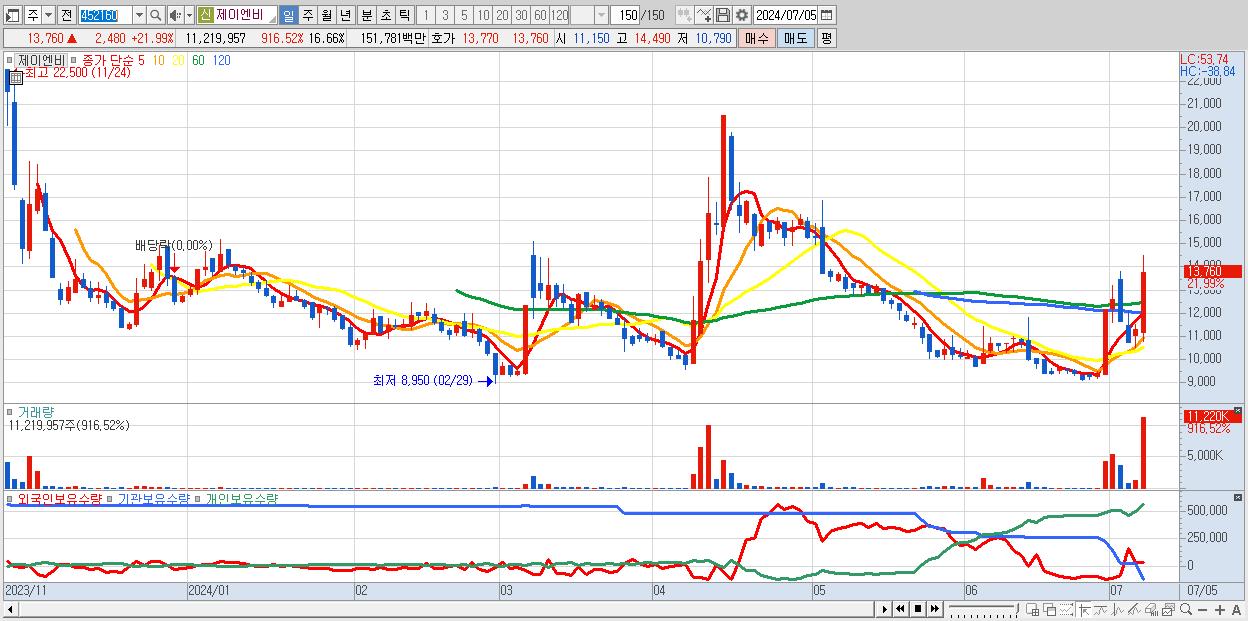The image size is (1248, 621).
Task: Click the zoom-out minus icon at bottom right
Action: pyautogui.click(x=1203, y=610)
